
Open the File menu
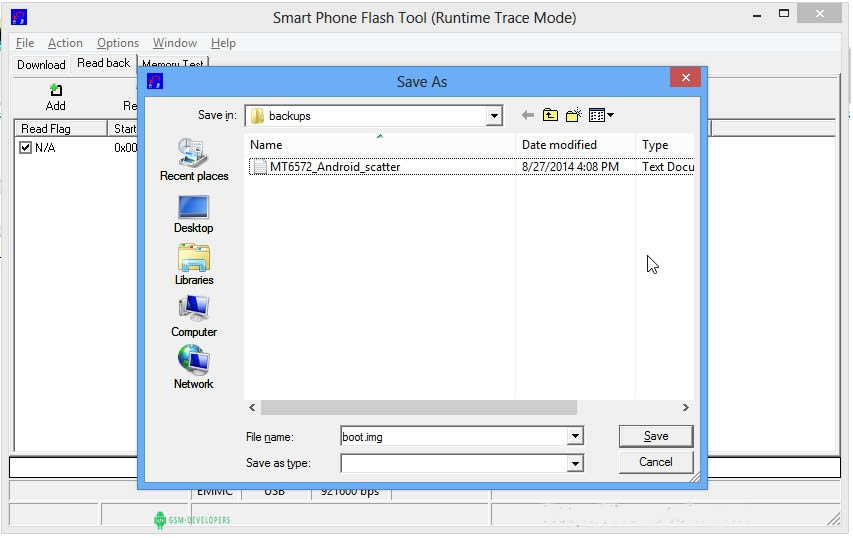point(25,43)
